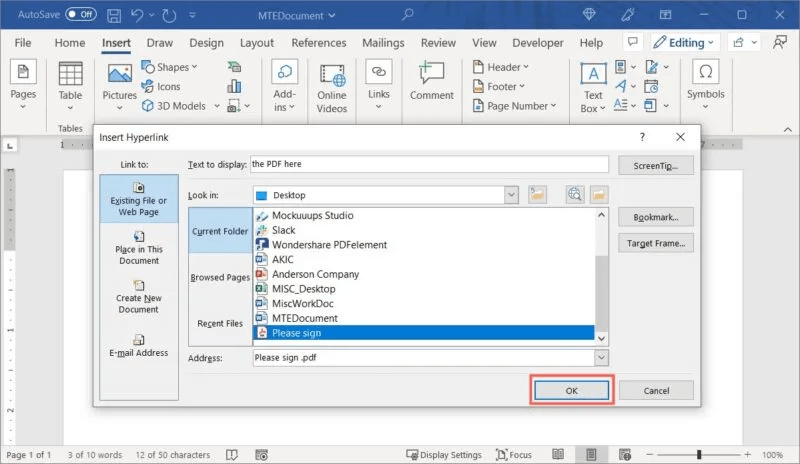Show Browsed Pages list
800x464 pixels.
coord(220,277)
